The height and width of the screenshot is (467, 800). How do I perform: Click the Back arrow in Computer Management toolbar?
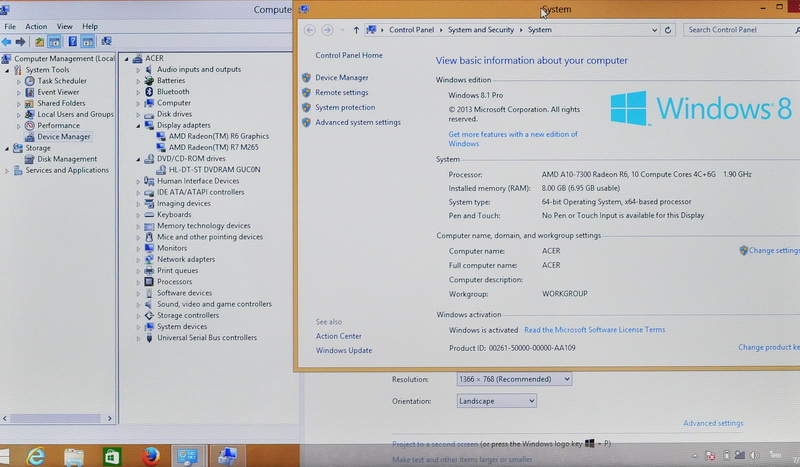point(6,42)
